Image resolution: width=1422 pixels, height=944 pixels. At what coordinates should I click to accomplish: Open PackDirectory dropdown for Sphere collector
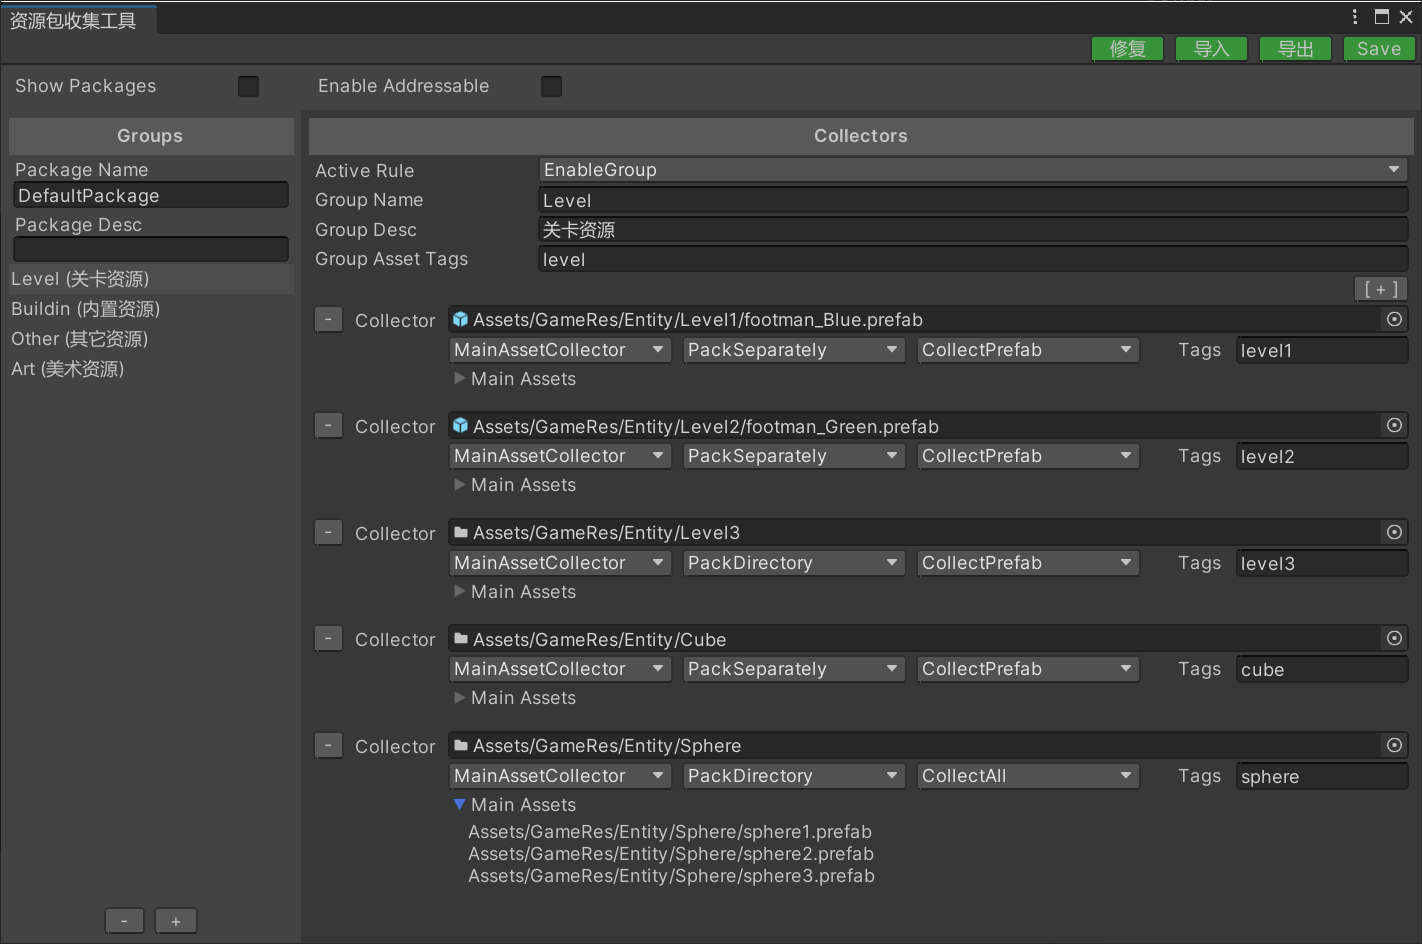tap(794, 776)
